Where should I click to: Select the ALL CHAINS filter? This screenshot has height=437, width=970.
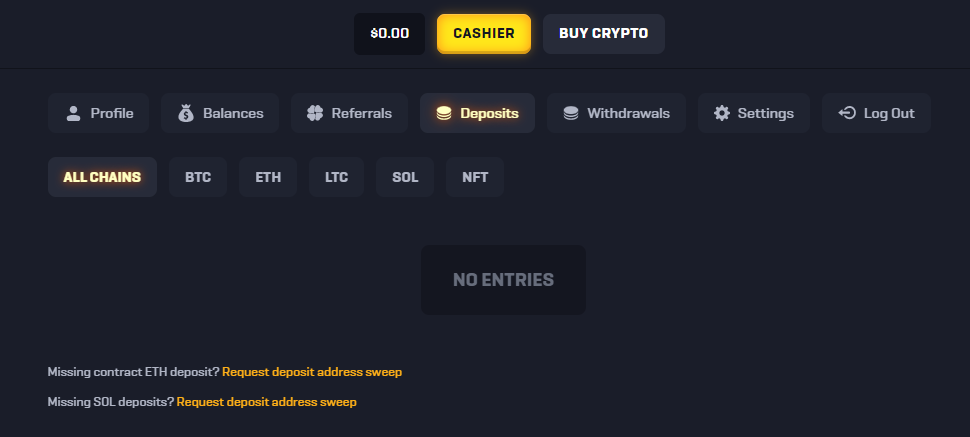pos(102,177)
